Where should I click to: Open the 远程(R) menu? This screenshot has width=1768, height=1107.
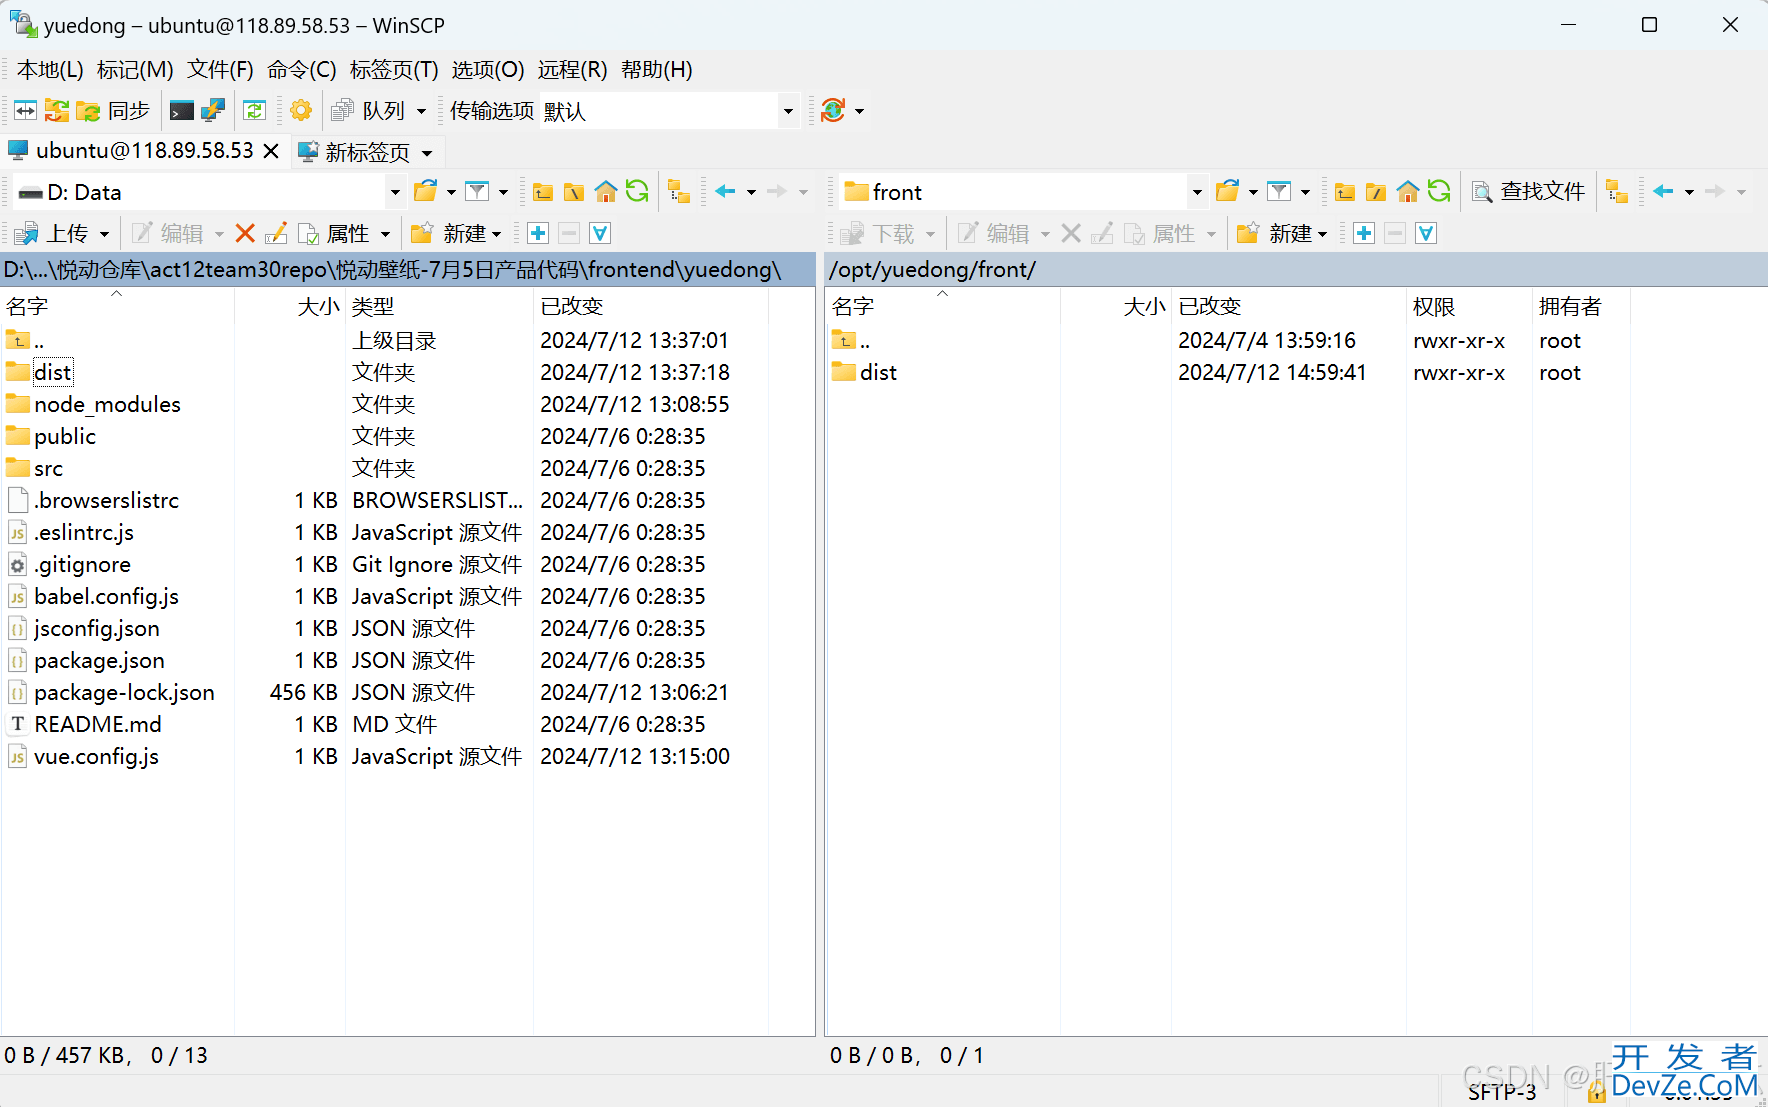point(573,69)
